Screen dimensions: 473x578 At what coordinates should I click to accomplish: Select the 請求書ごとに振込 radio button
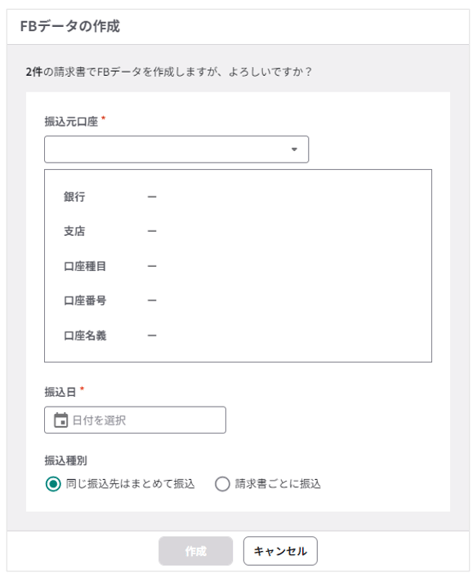(x=222, y=484)
